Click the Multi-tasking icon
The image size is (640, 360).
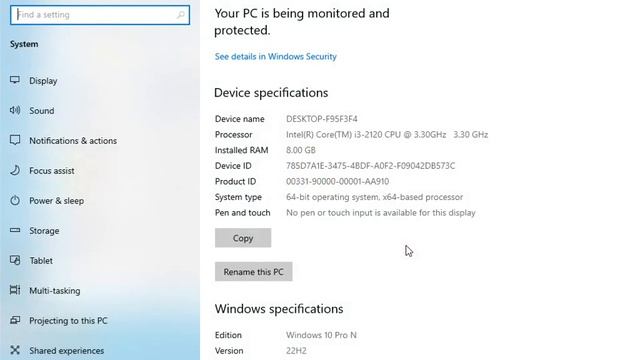[x=15, y=290]
